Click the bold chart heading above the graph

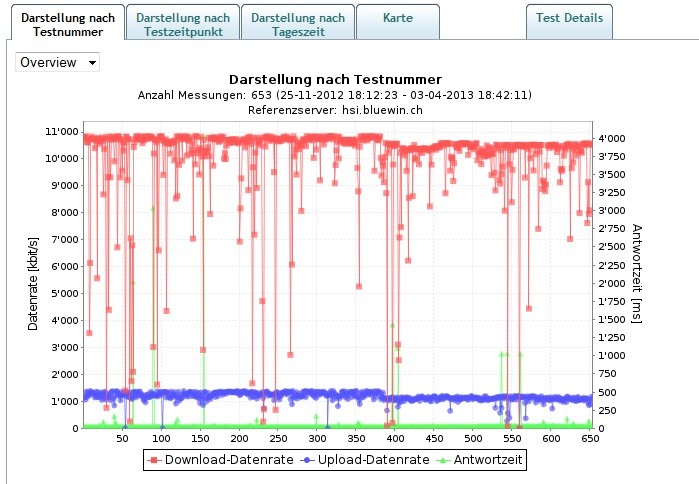pyautogui.click(x=335, y=79)
